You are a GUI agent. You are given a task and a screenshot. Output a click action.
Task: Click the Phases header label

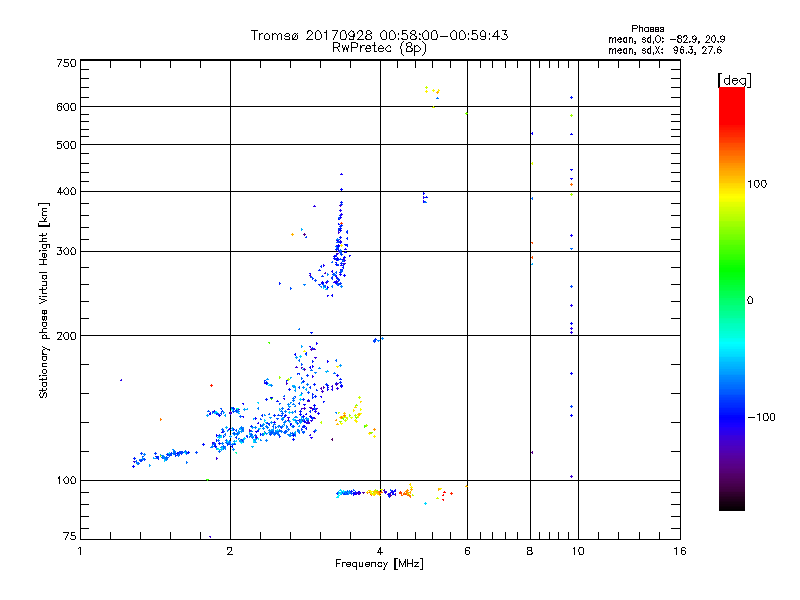tap(647, 29)
